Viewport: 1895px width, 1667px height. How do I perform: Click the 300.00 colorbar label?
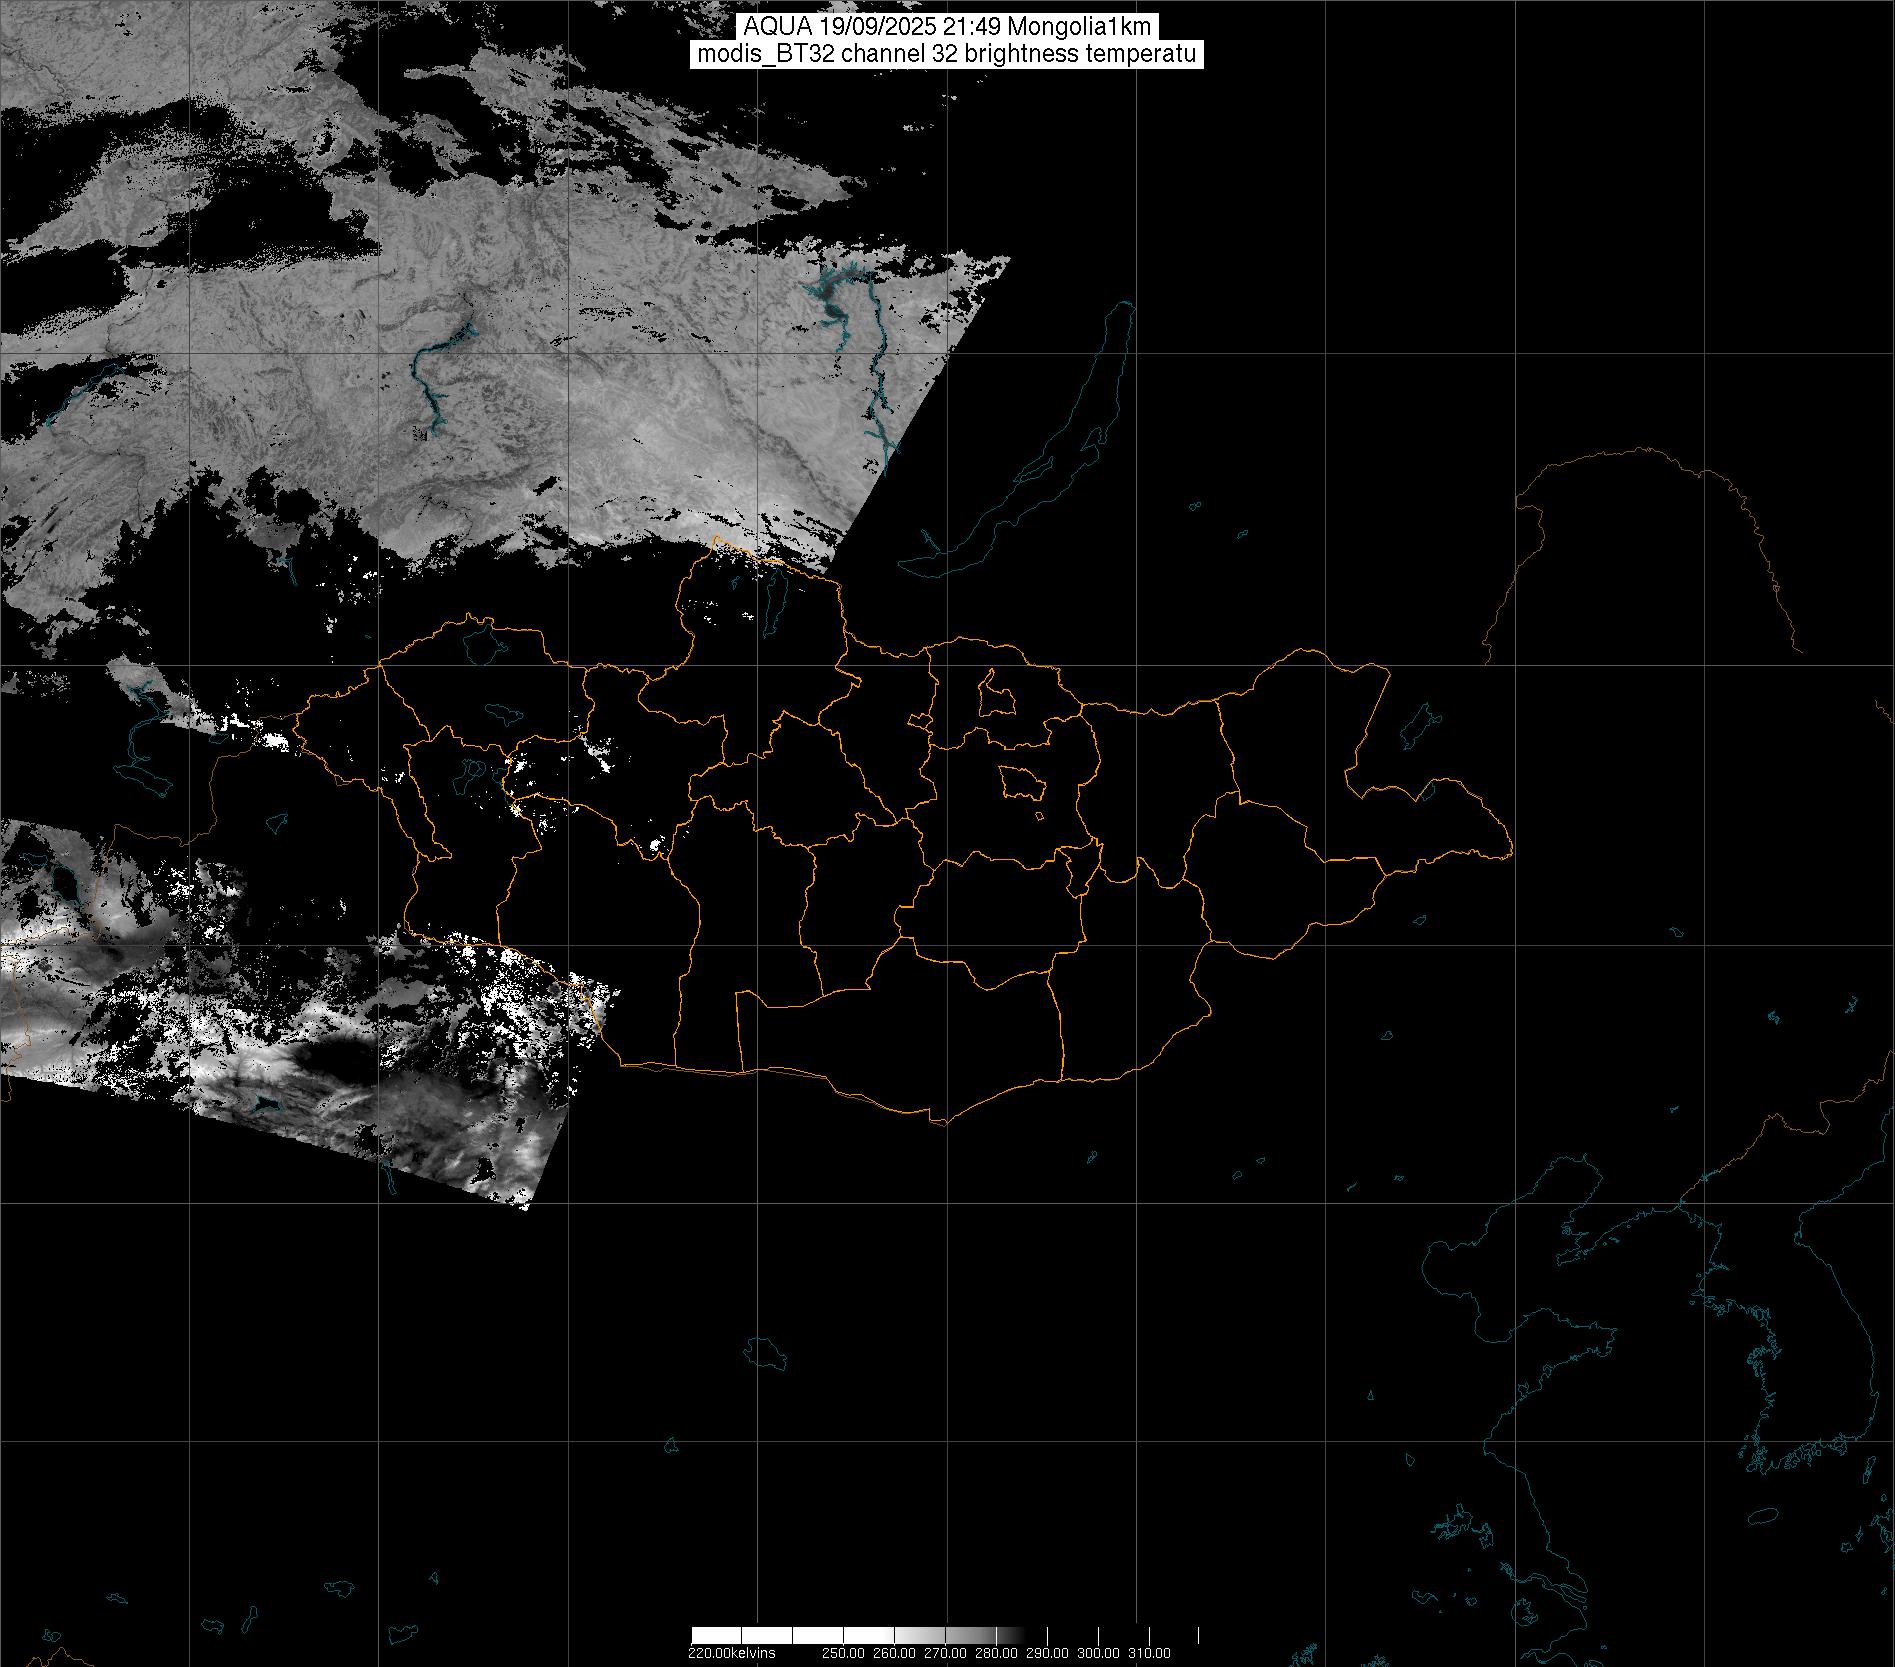point(1098,1653)
